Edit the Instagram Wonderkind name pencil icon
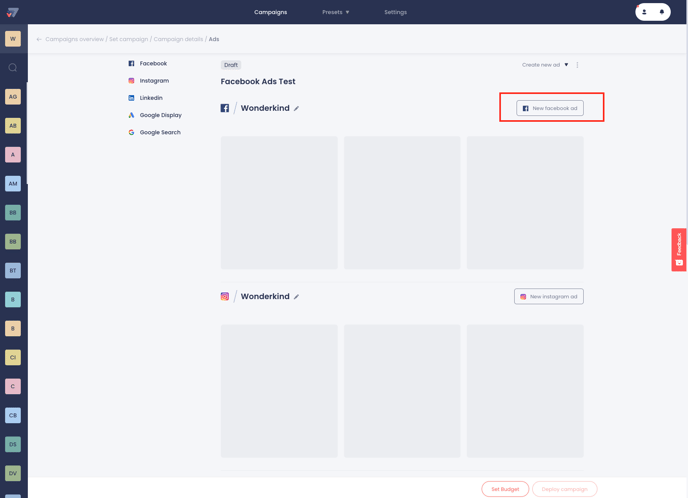The width and height of the screenshot is (688, 498). (297, 297)
